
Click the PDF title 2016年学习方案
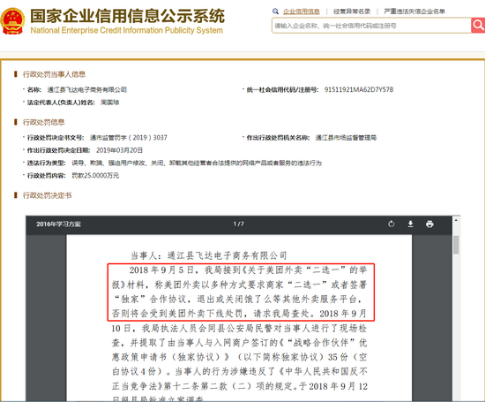59,224
